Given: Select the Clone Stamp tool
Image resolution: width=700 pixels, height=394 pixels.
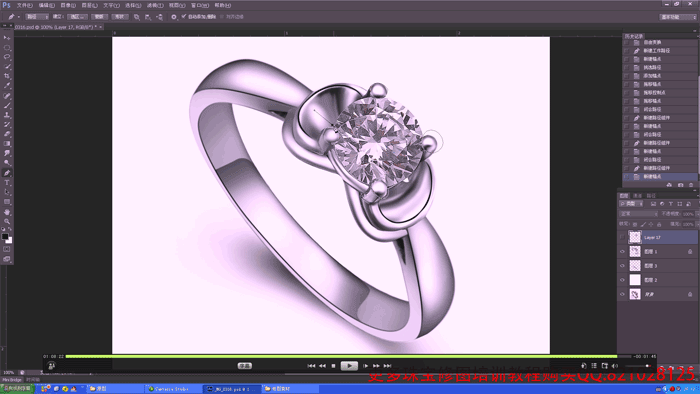Looking at the screenshot, I should pos(7,115).
